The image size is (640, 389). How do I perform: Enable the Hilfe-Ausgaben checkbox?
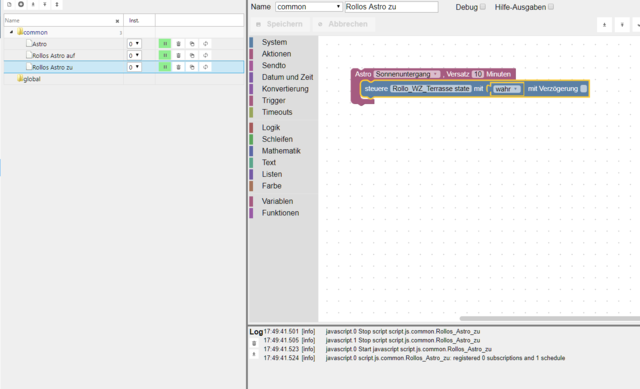click(551, 7)
